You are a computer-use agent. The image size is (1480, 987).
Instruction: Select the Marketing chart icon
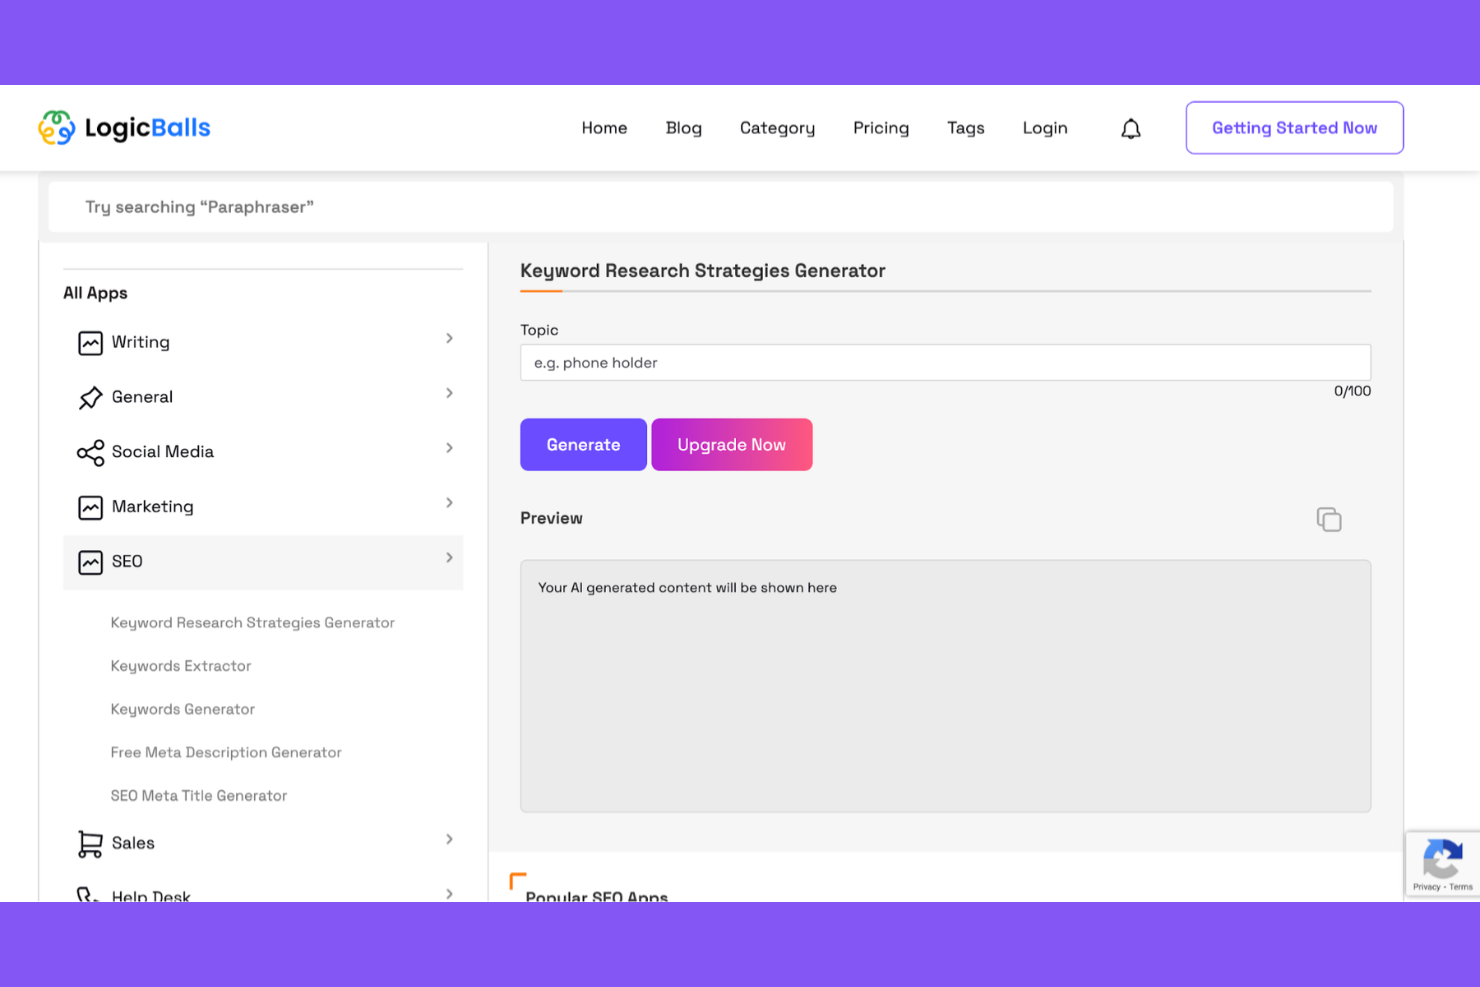point(90,506)
